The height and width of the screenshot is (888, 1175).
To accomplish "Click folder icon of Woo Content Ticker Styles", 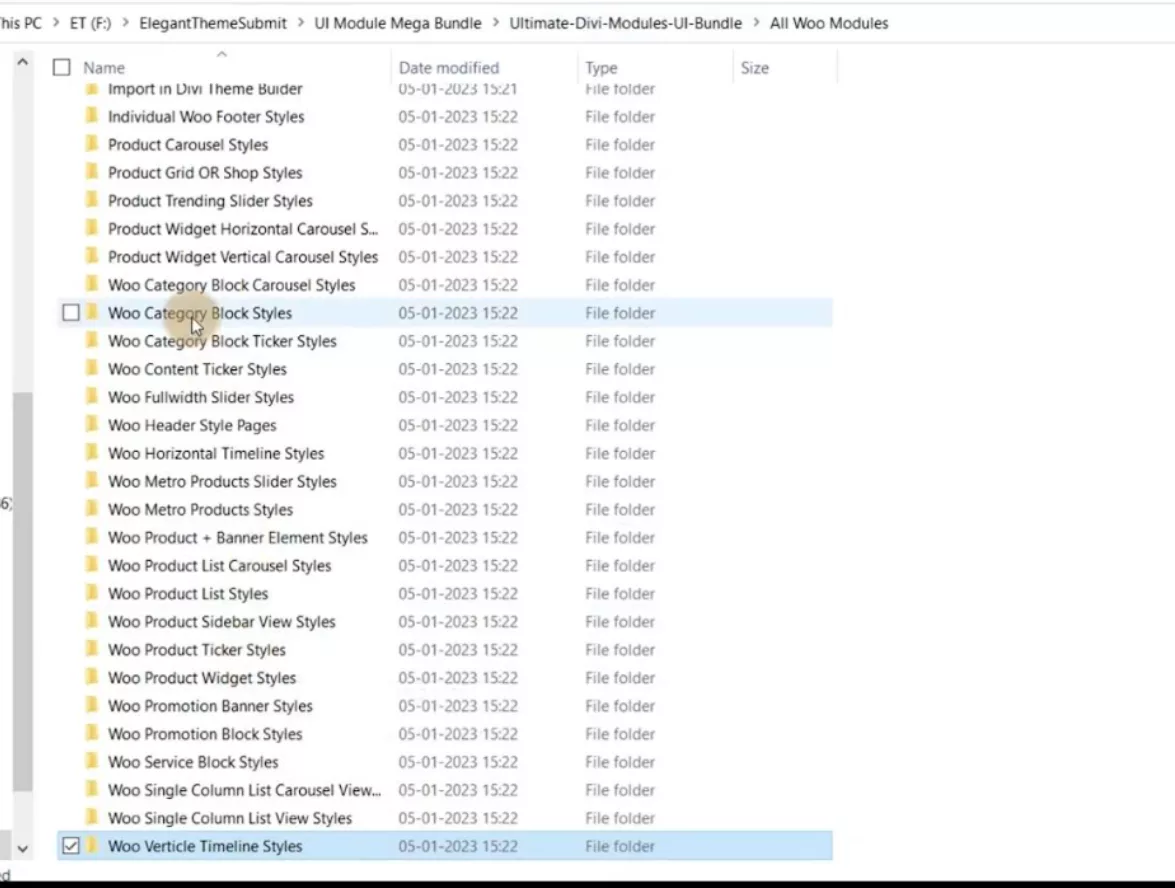I will pyautogui.click(x=92, y=369).
